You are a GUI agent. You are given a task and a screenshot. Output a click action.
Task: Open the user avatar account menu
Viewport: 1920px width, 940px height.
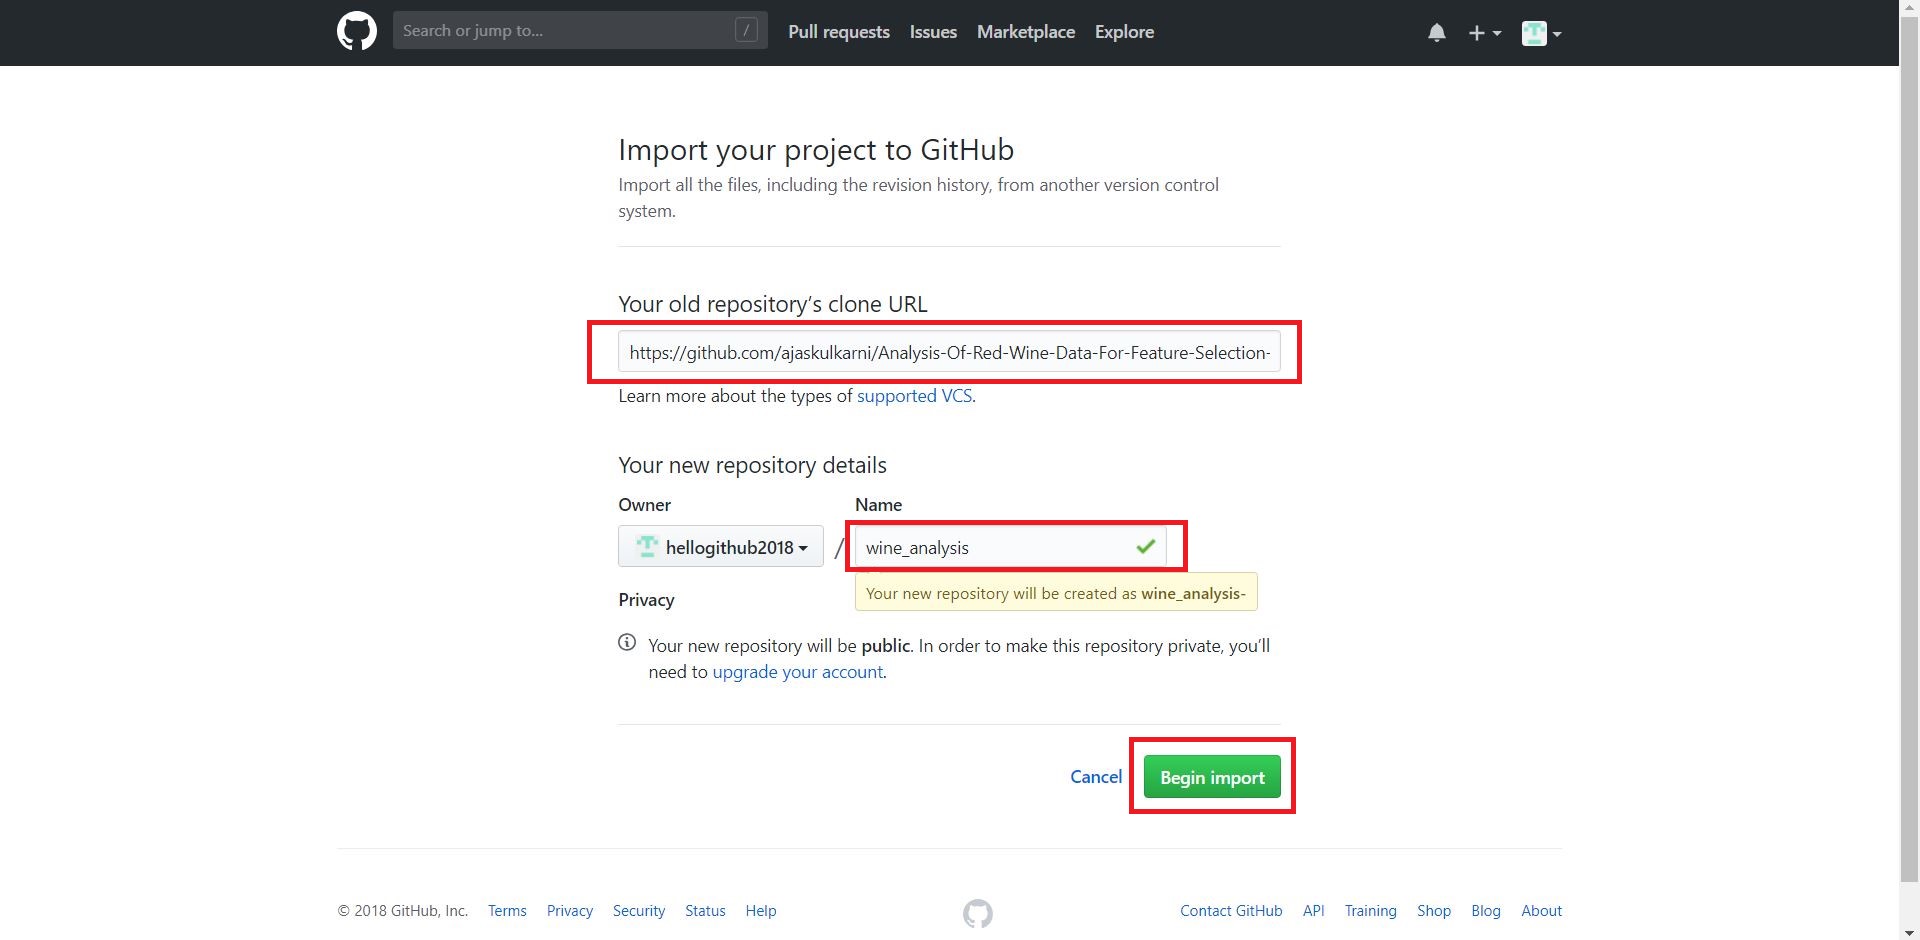click(x=1541, y=33)
